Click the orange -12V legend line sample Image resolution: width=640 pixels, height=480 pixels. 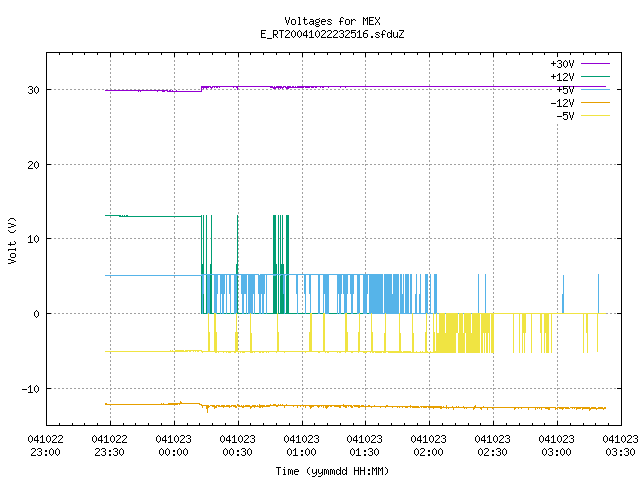596,102
